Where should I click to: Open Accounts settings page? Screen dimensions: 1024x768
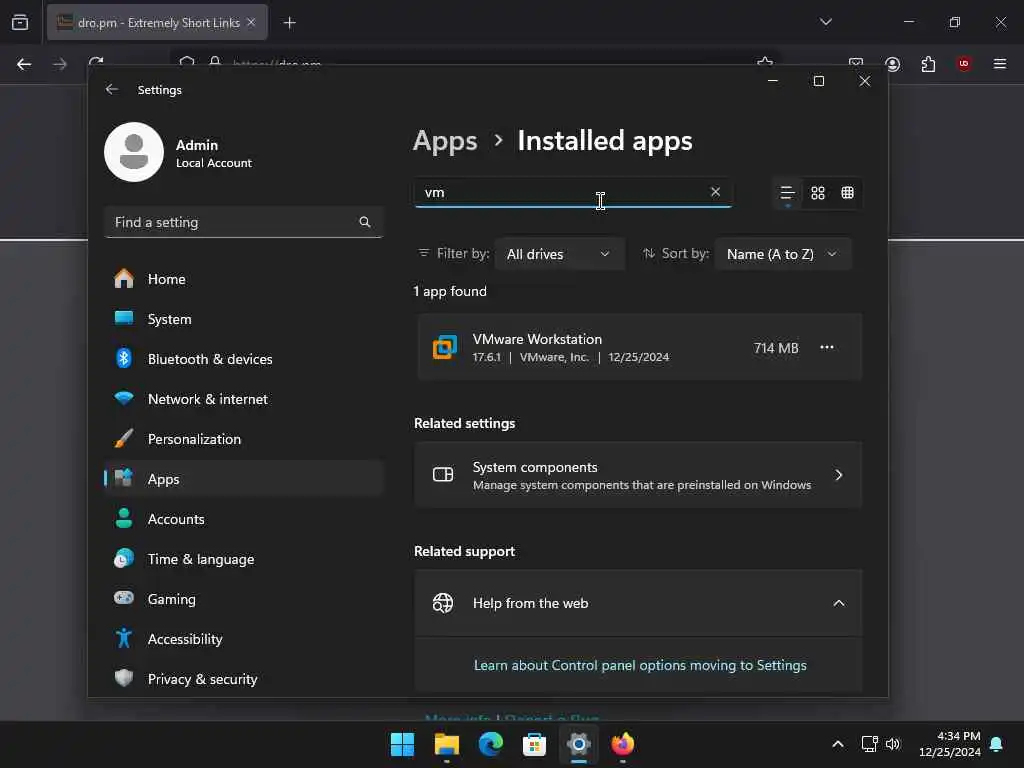point(243,519)
